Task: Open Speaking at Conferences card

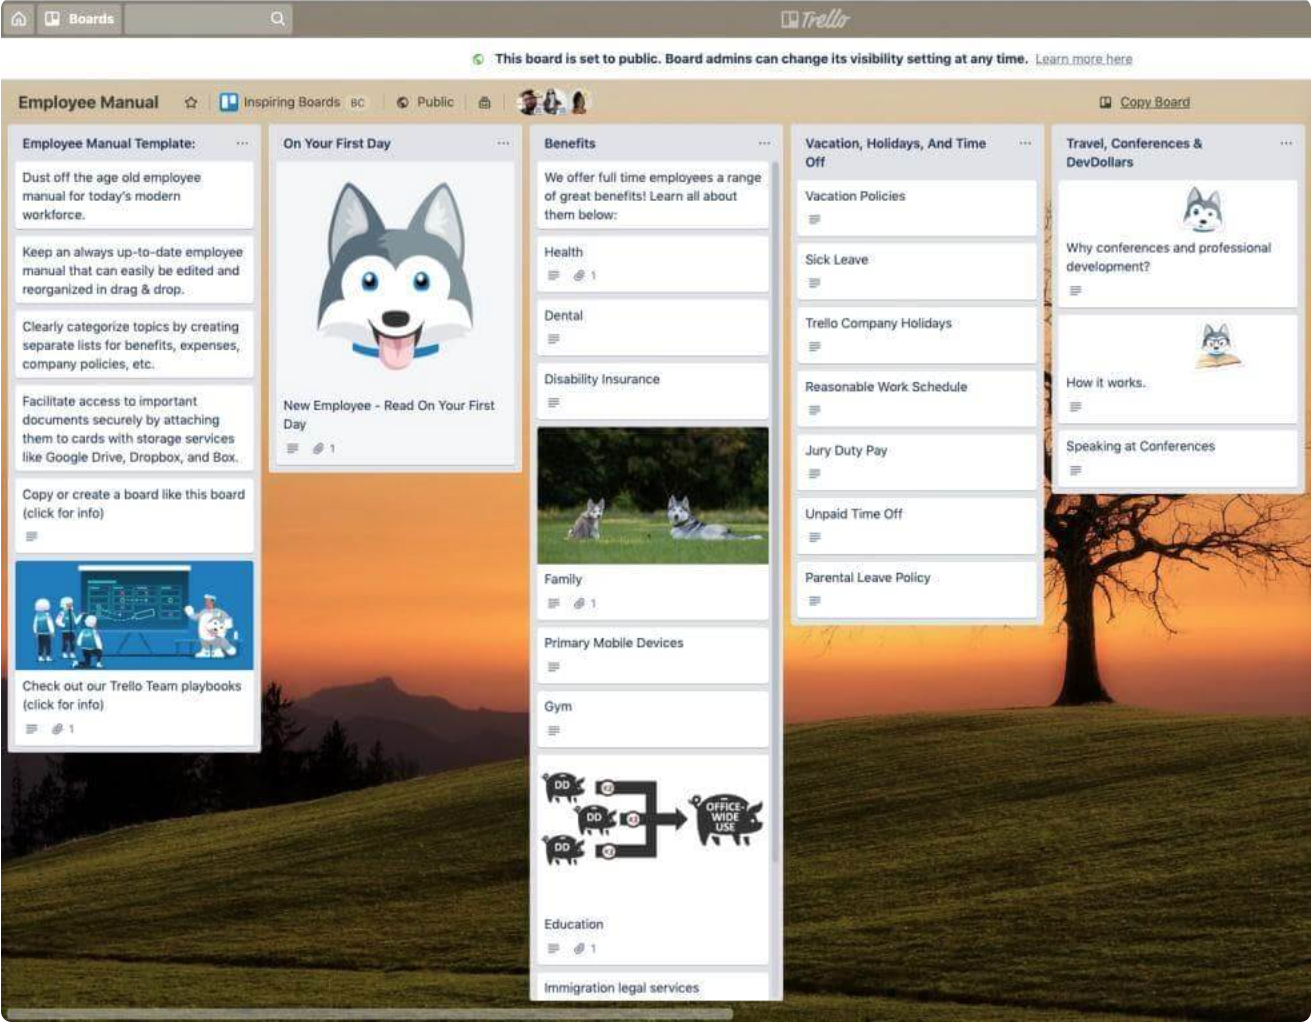Action: 1177,458
